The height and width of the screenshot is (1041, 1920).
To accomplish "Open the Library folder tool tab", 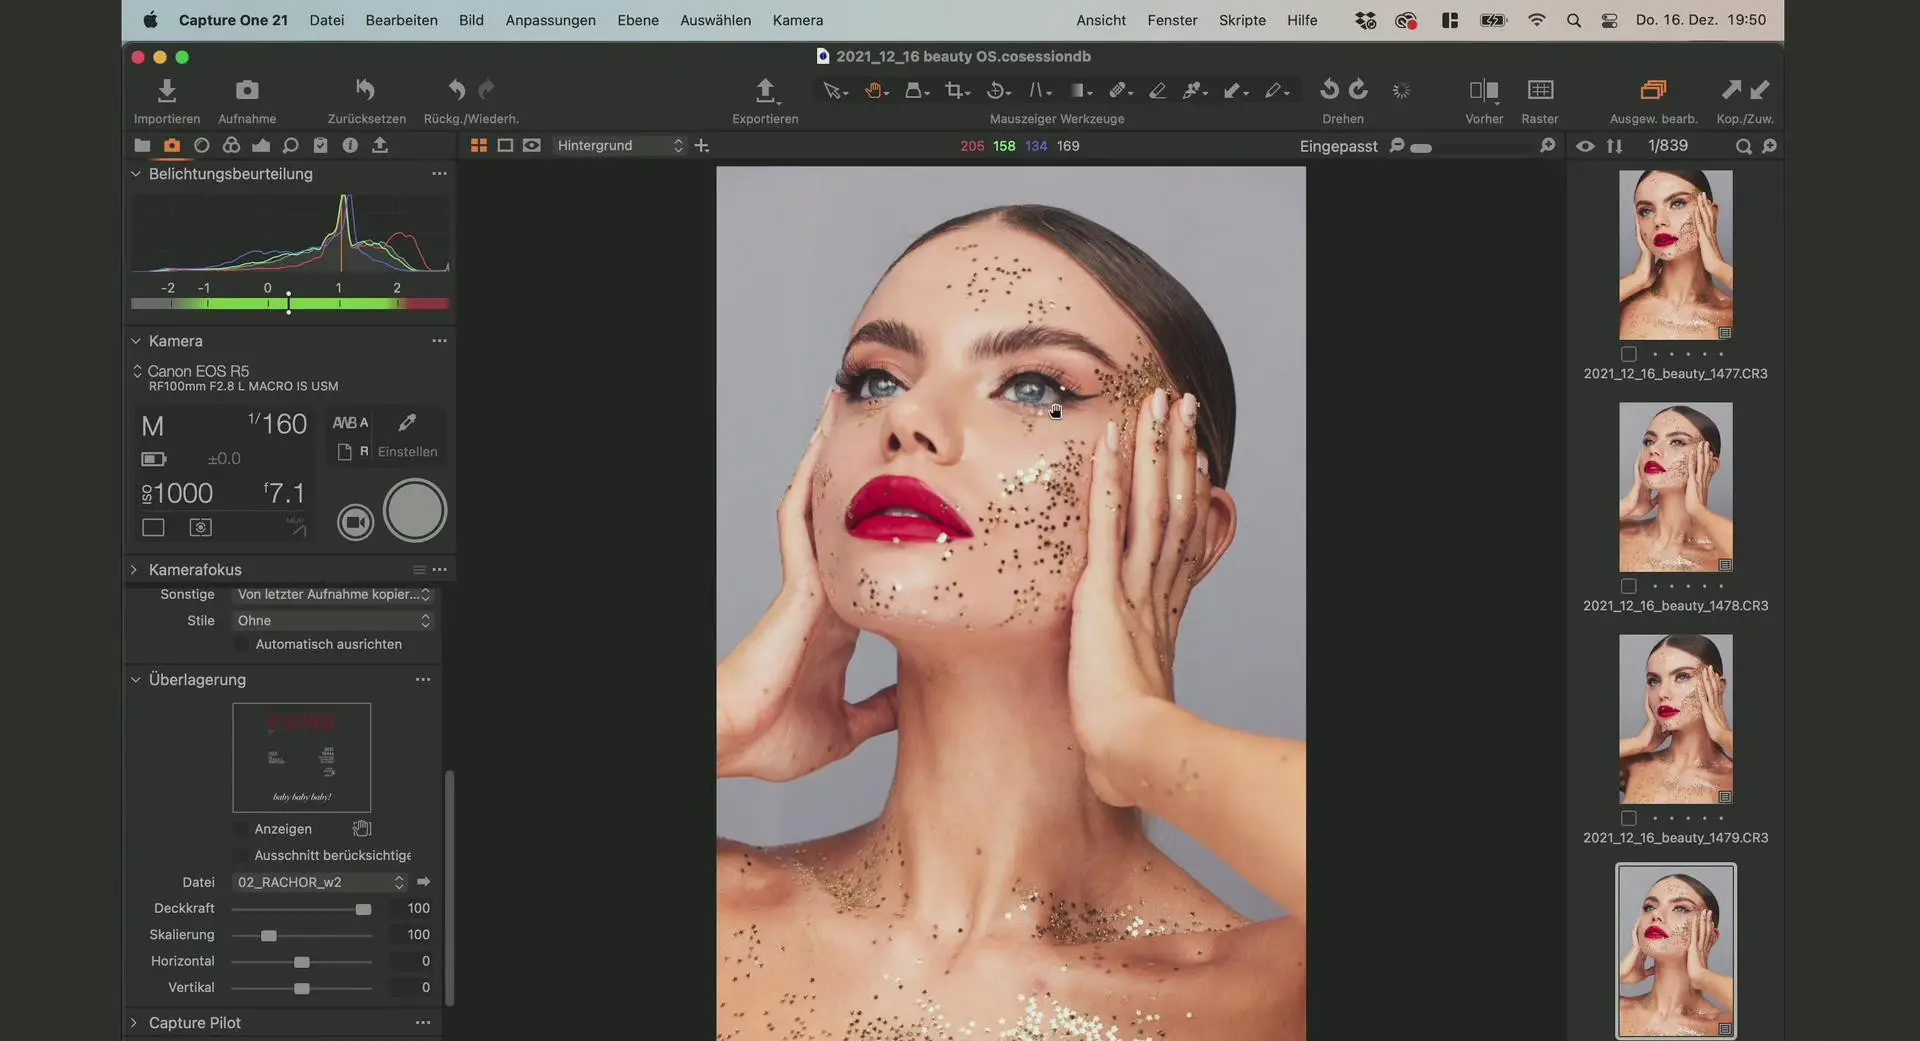I will 142,146.
